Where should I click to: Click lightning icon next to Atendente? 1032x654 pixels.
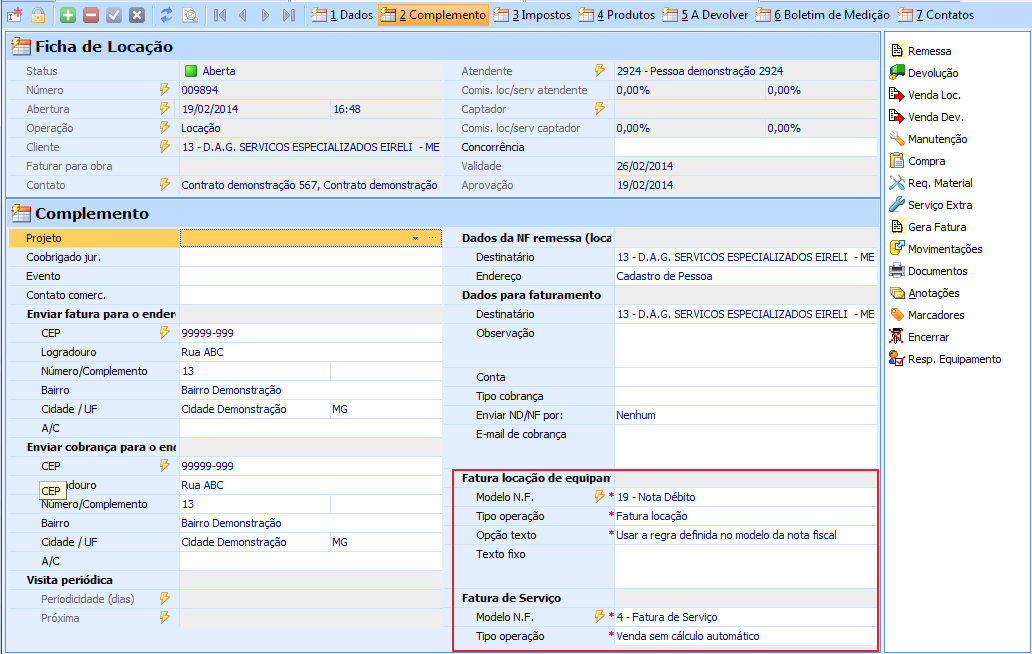point(600,70)
